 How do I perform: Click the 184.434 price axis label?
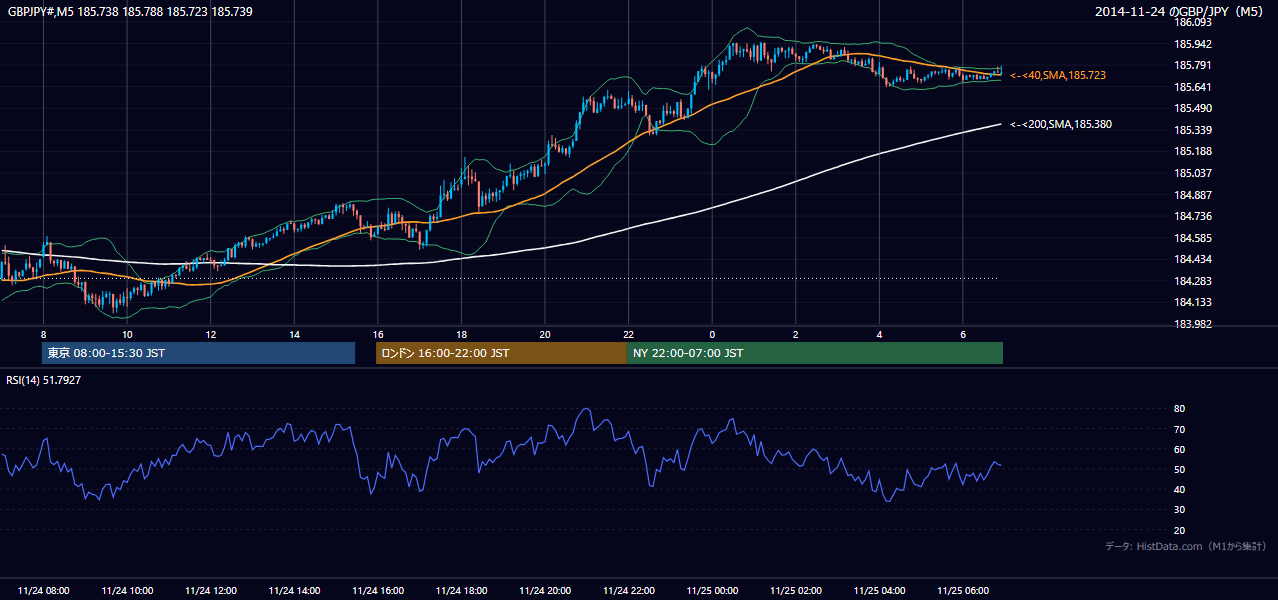tap(1193, 259)
